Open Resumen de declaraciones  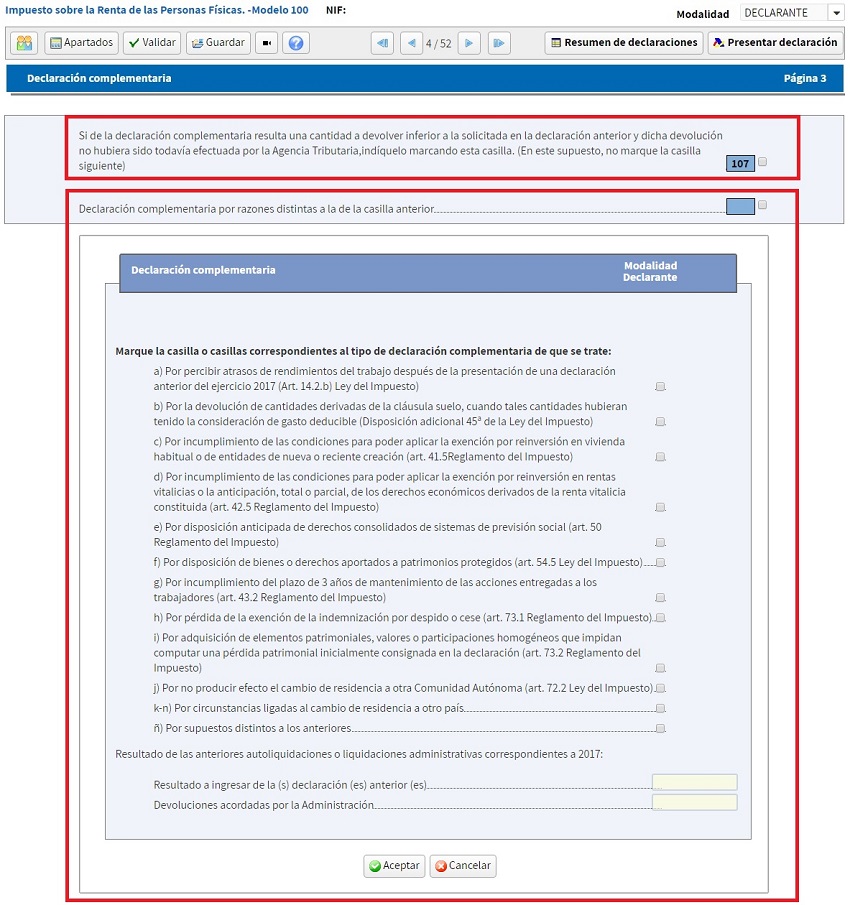(x=624, y=43)
